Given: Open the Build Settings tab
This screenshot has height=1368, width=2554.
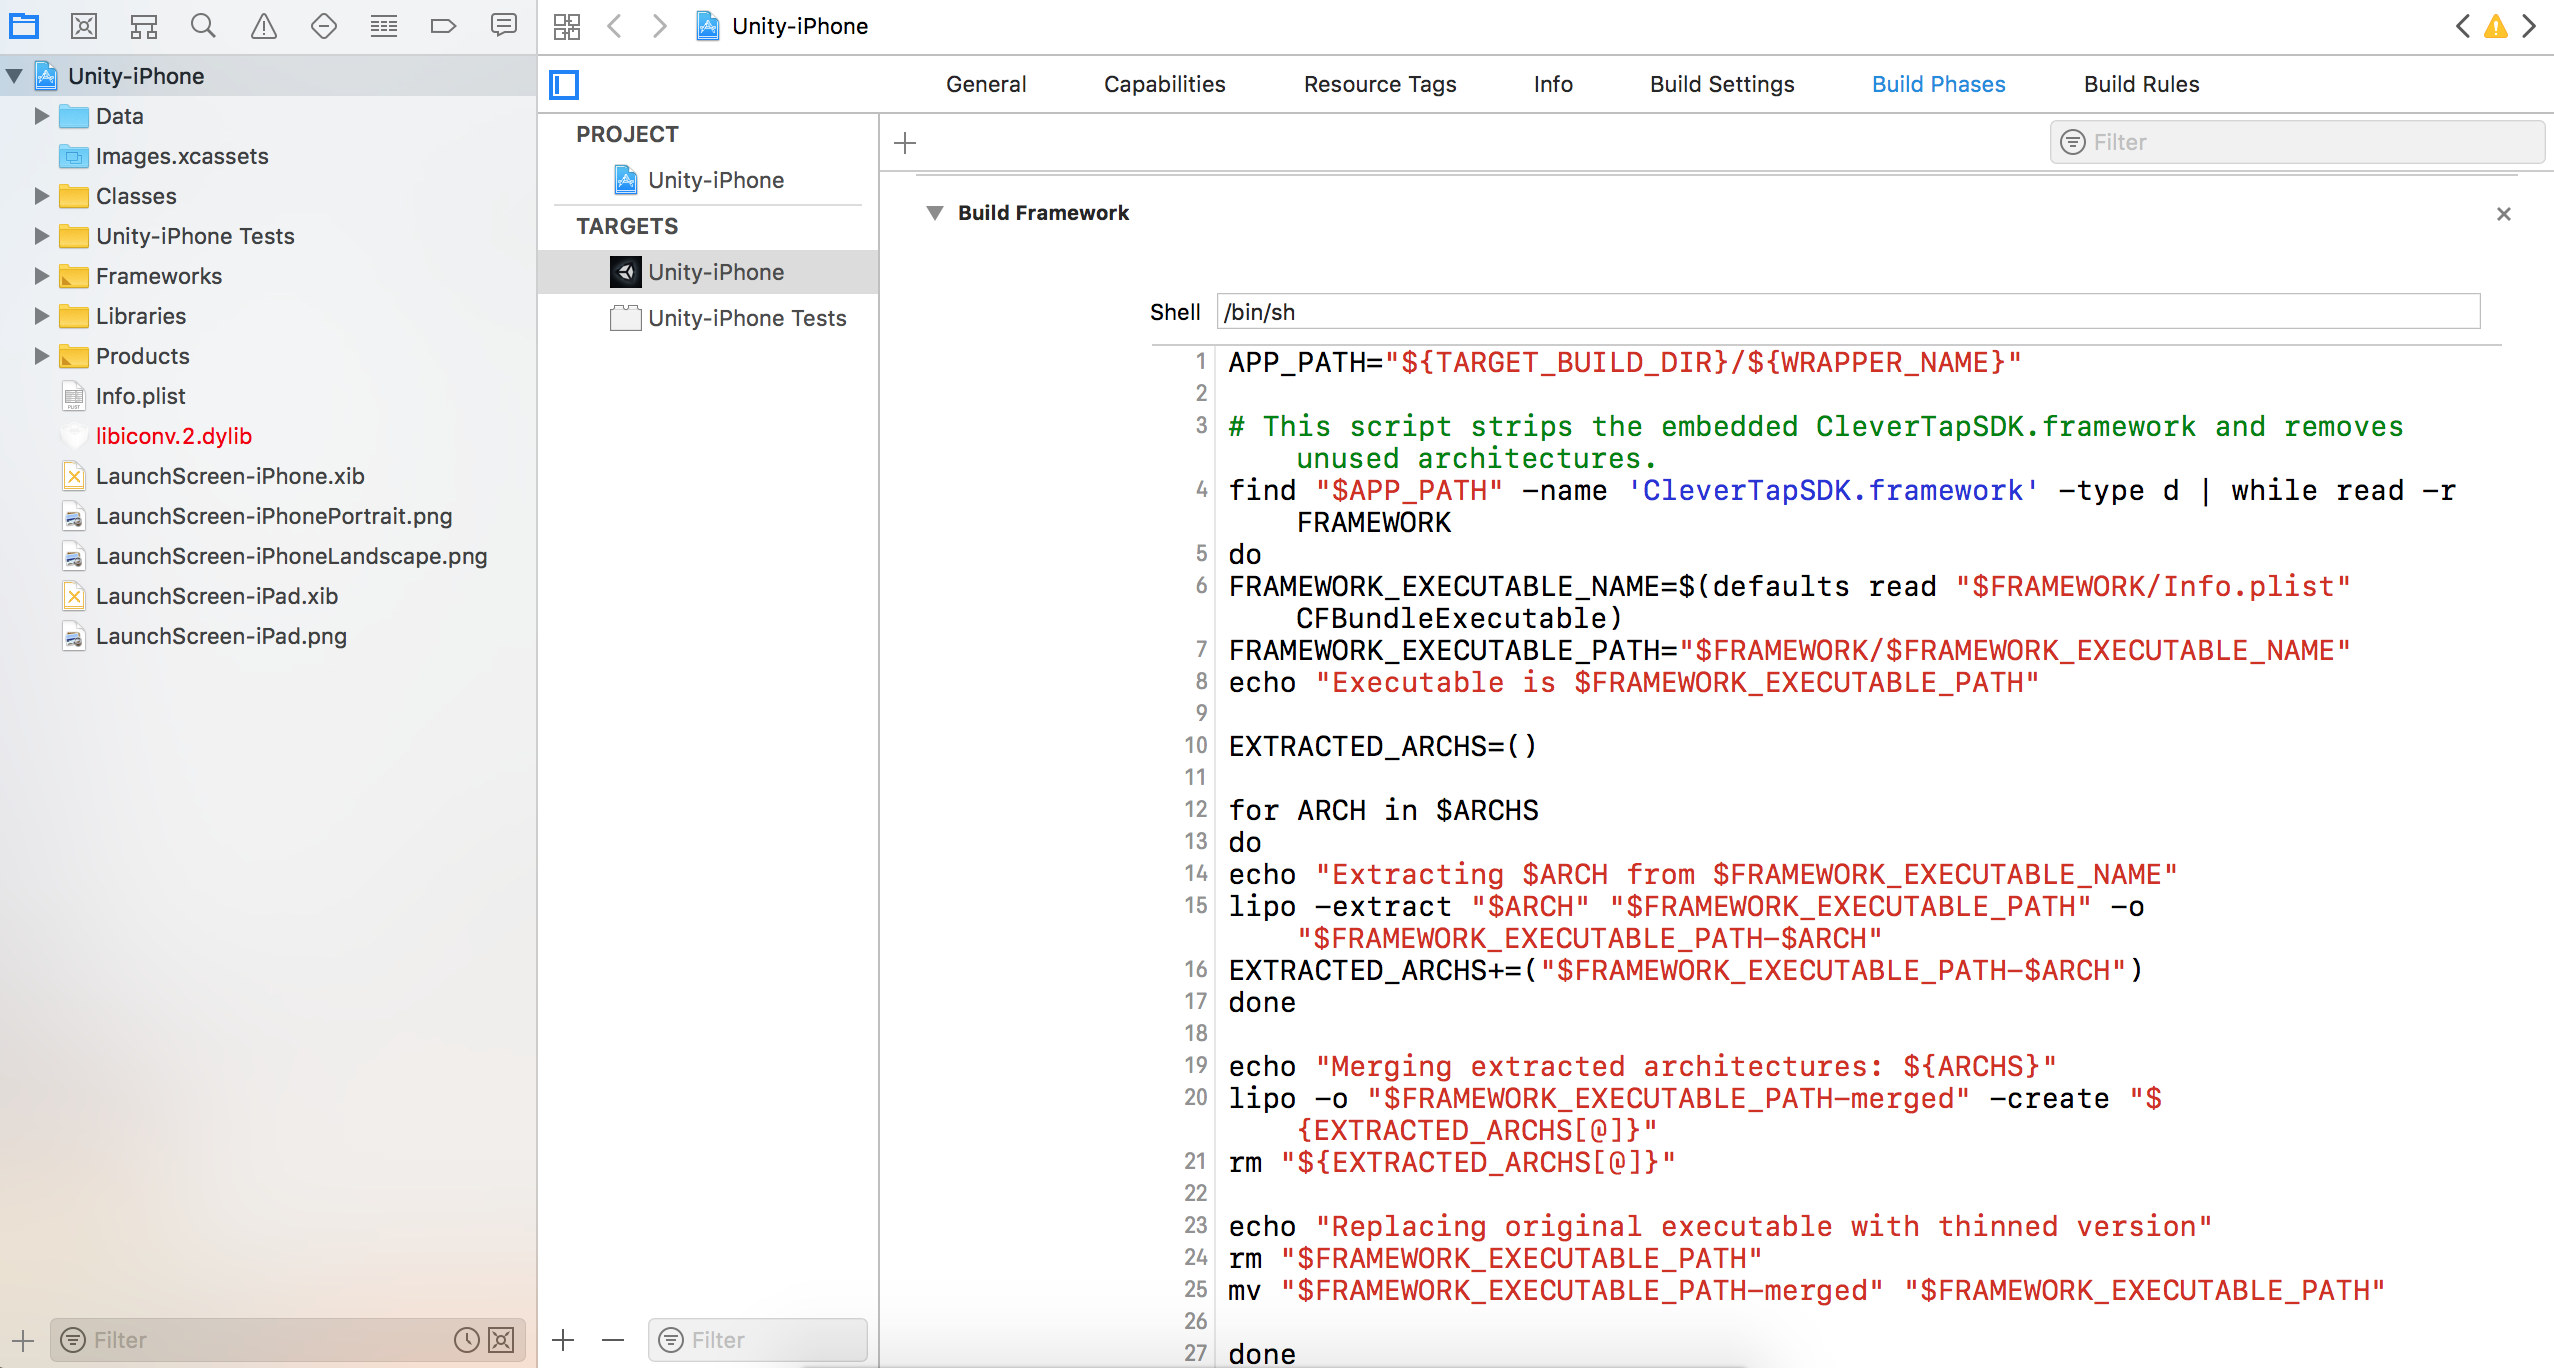Looking at the screenshot, I should [x=1722, y=84].
